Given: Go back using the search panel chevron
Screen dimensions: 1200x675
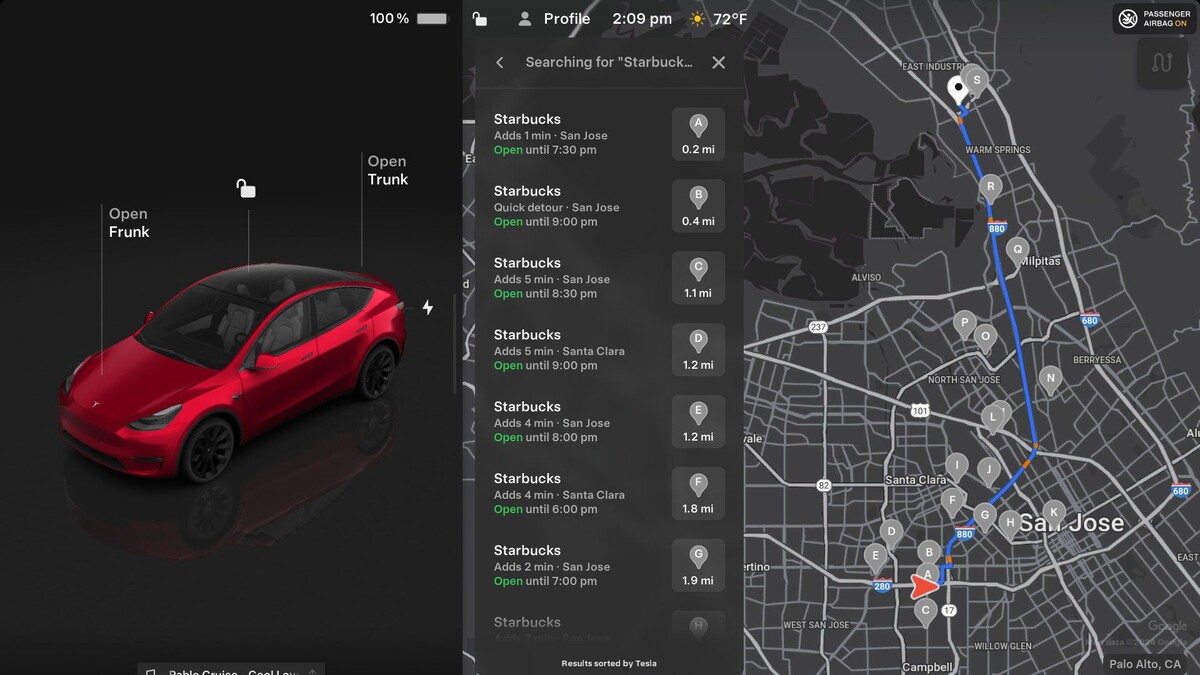Looking at the screenshot, I should [500, 62].
